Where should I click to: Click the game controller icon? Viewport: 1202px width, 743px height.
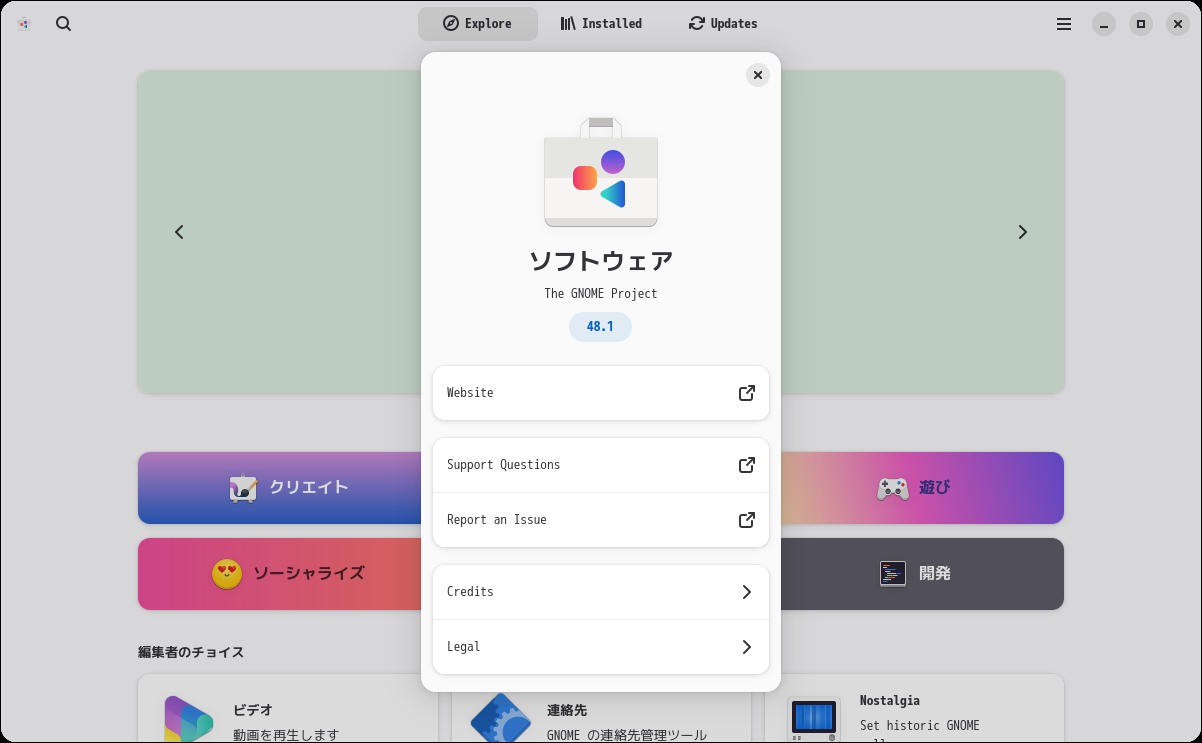[893, 488]
